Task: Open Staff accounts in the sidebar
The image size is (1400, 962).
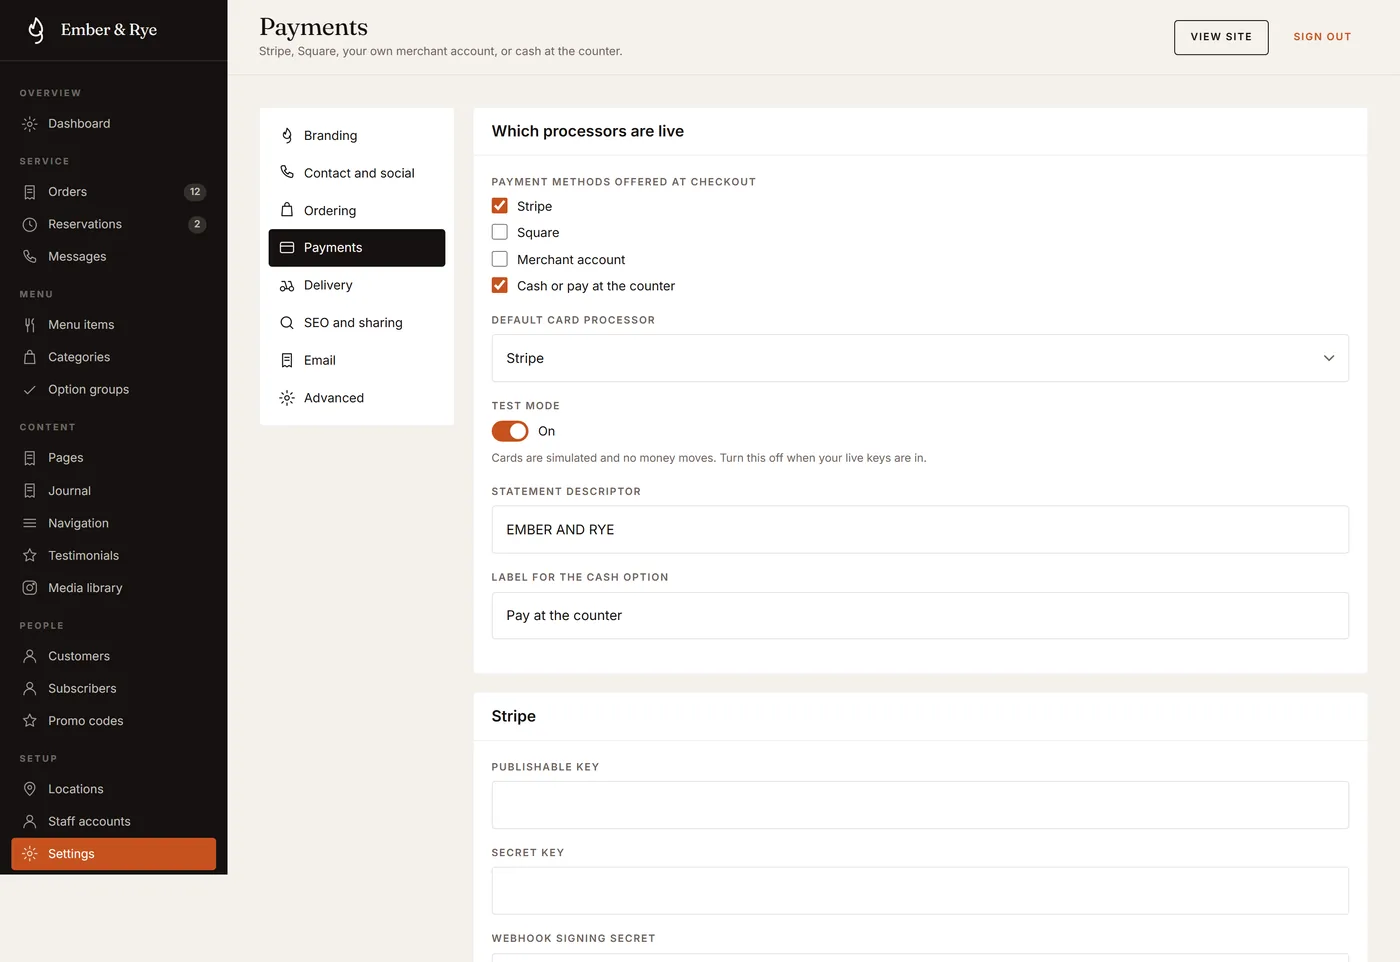Action: click(114, 822)
